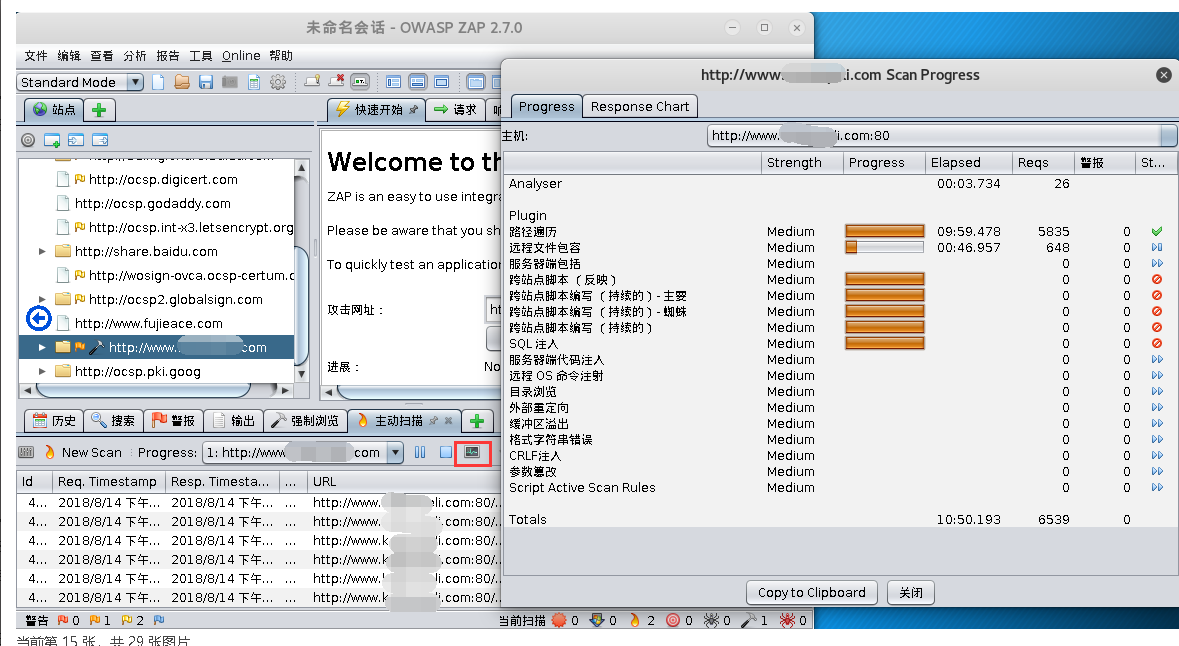Stop the active scan

pos(446,452)
